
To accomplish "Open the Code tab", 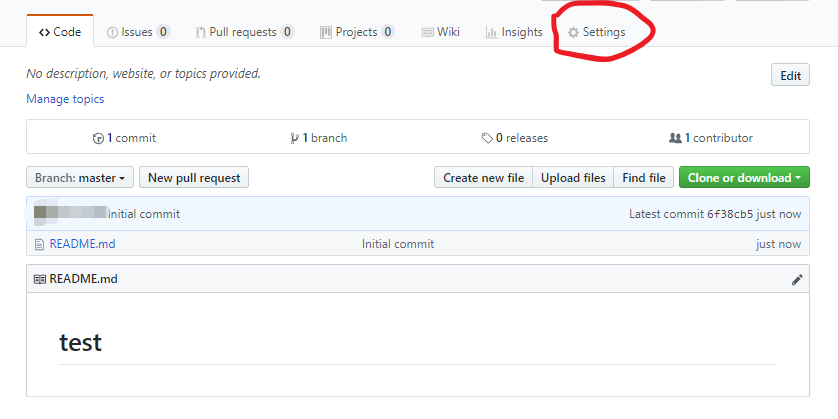I will click(x=60, y=32).
